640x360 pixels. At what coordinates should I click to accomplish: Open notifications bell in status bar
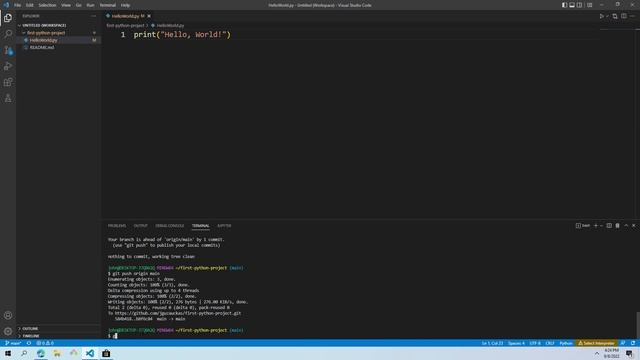(x=633, y=343)
